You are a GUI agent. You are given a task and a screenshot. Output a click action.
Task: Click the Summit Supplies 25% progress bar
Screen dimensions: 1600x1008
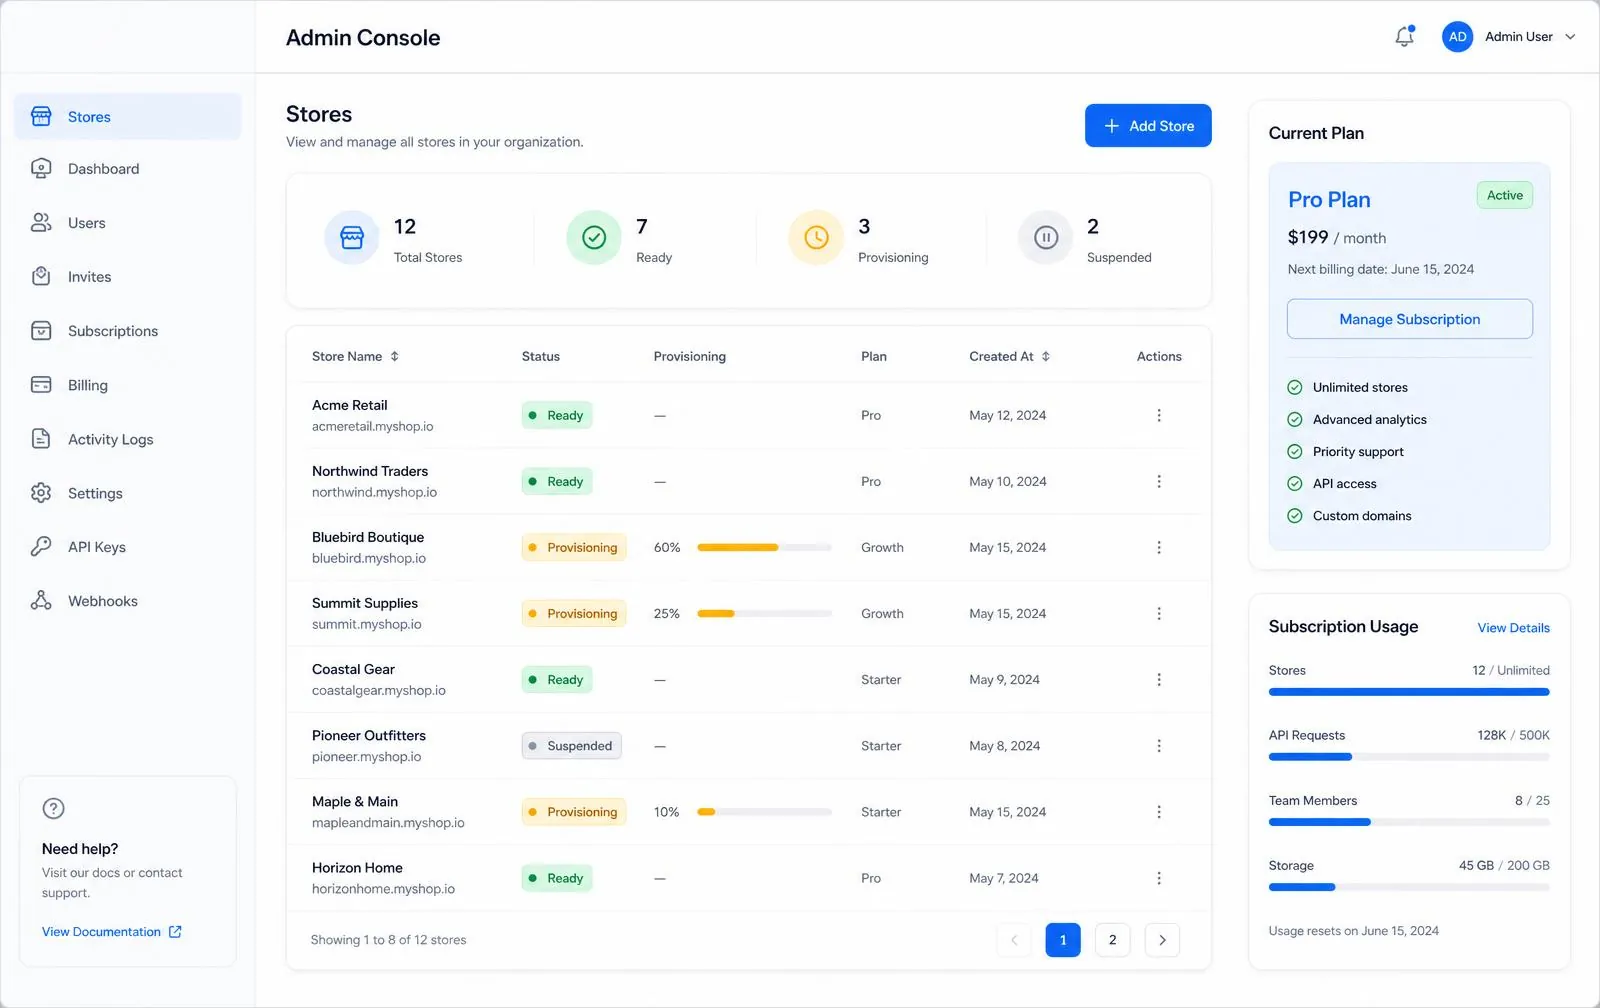764,613
